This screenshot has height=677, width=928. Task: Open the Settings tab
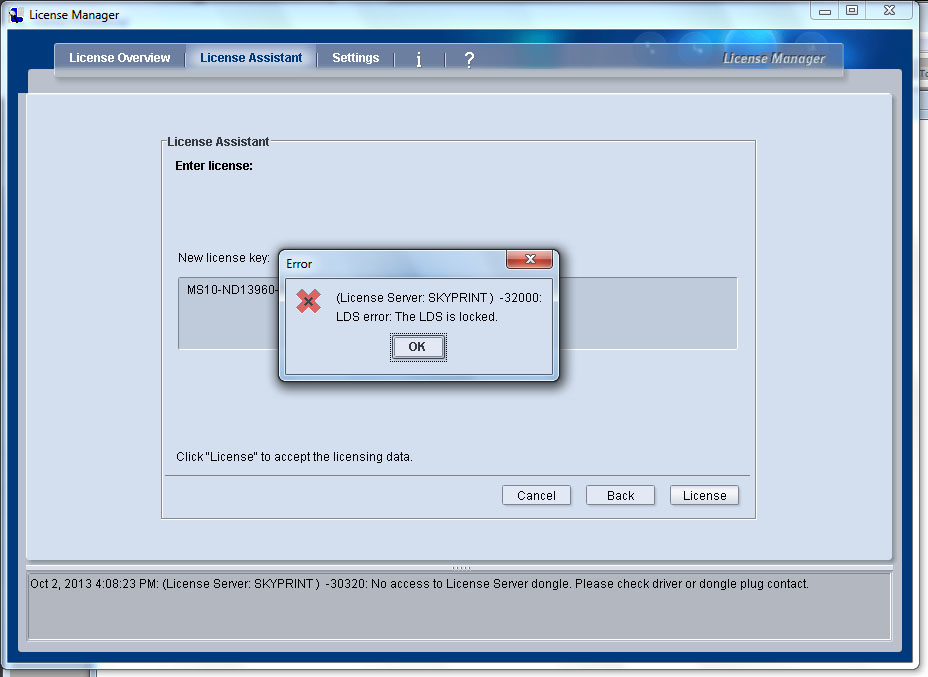coord(355,58)
